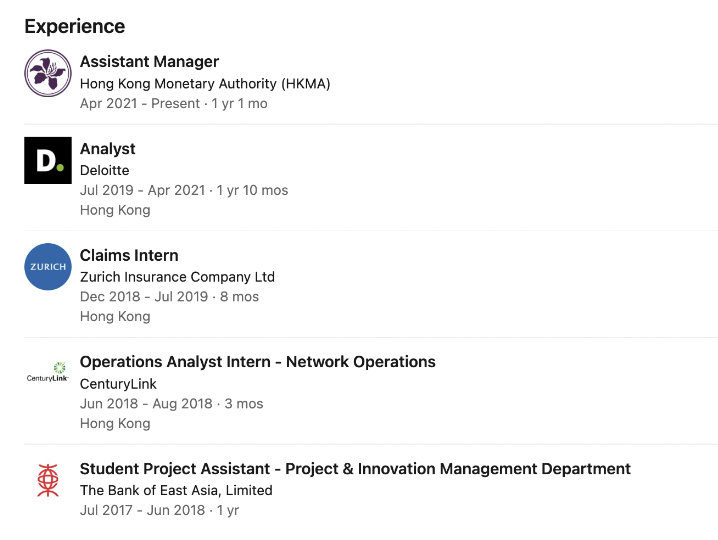Open the Deloitte company logo
Image resolution: width=718 pixels, height=540 pixels.
coord(48,160)
